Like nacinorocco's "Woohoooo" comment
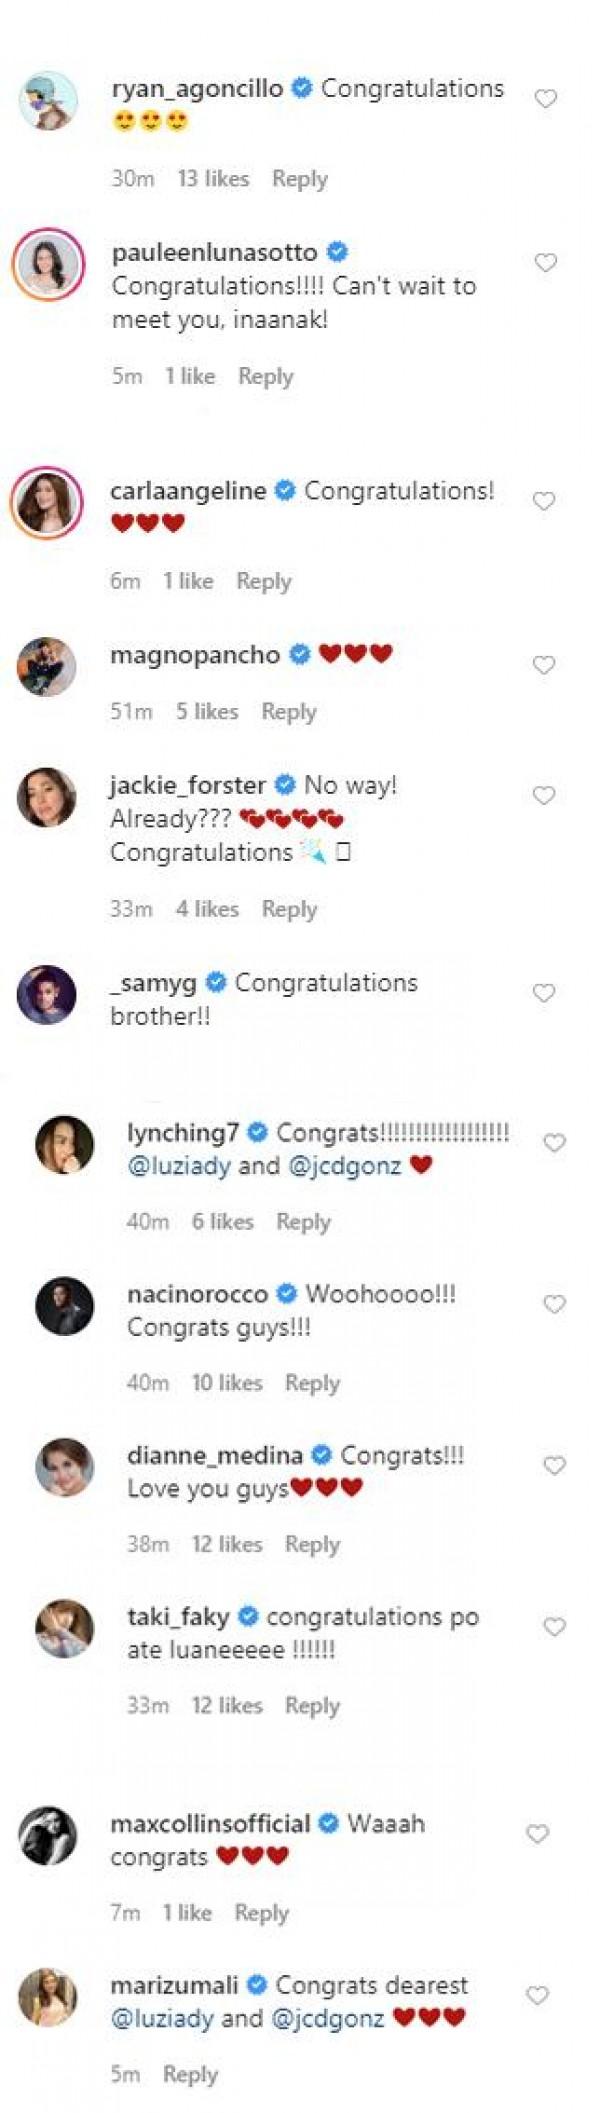This screenshot has height=2113, width=600. pos(554,1304)
